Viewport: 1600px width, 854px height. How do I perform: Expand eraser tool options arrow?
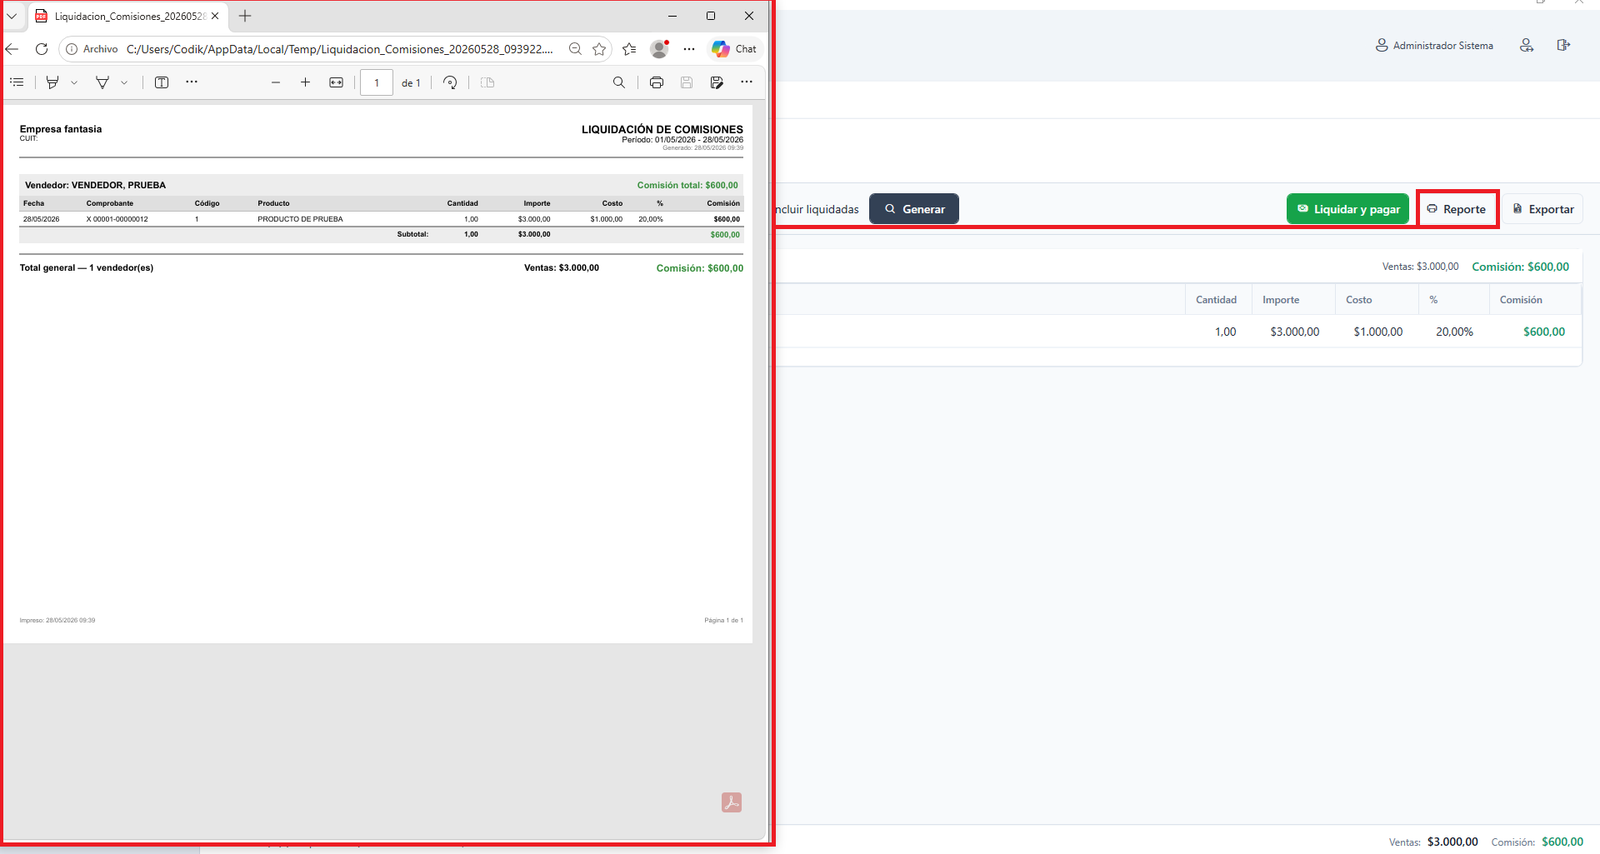tap(124, 83)
